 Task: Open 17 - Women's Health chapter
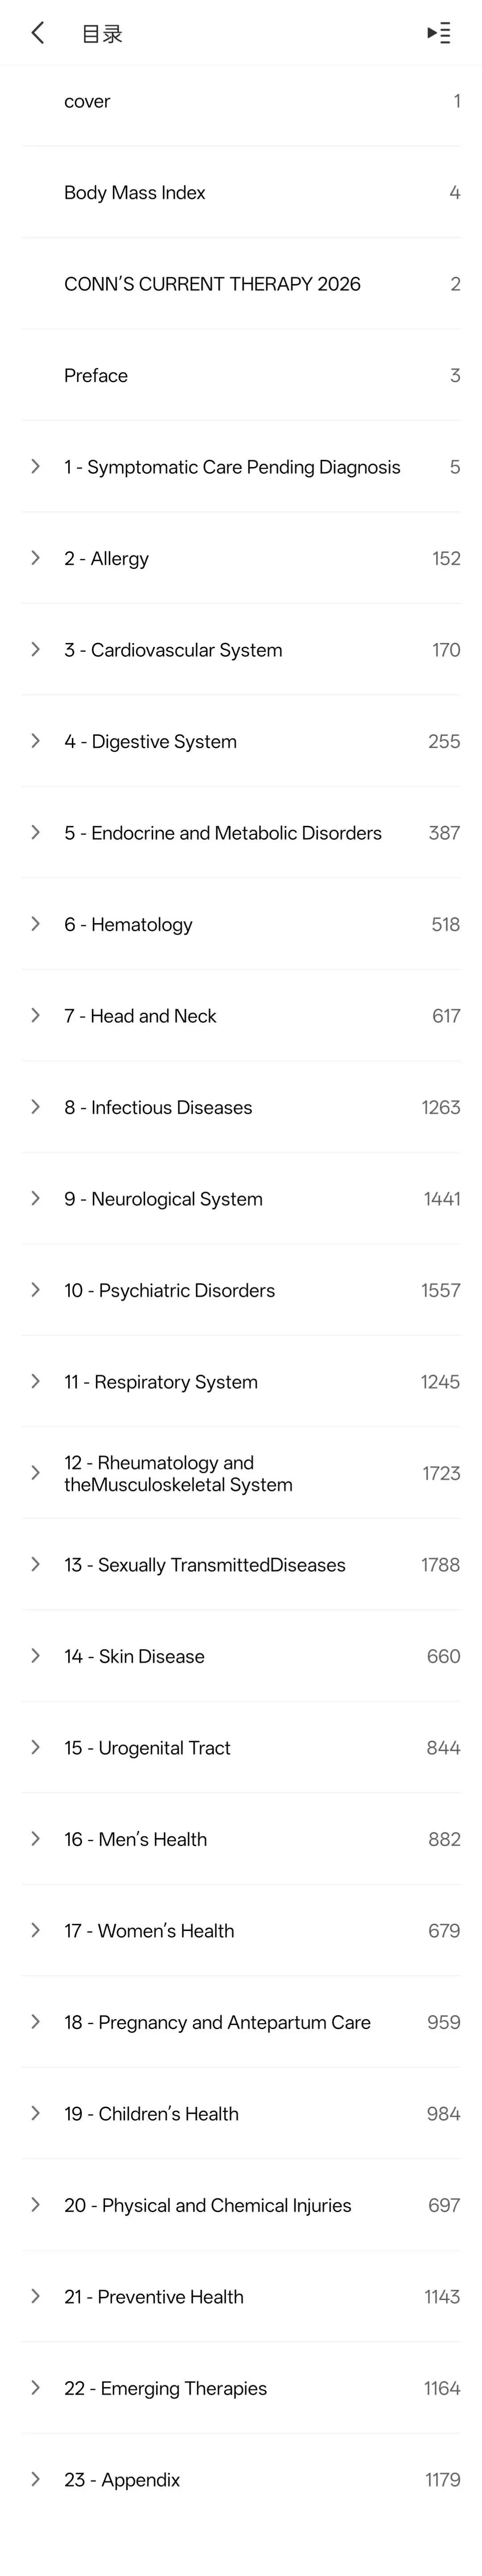click(241, 1931)
